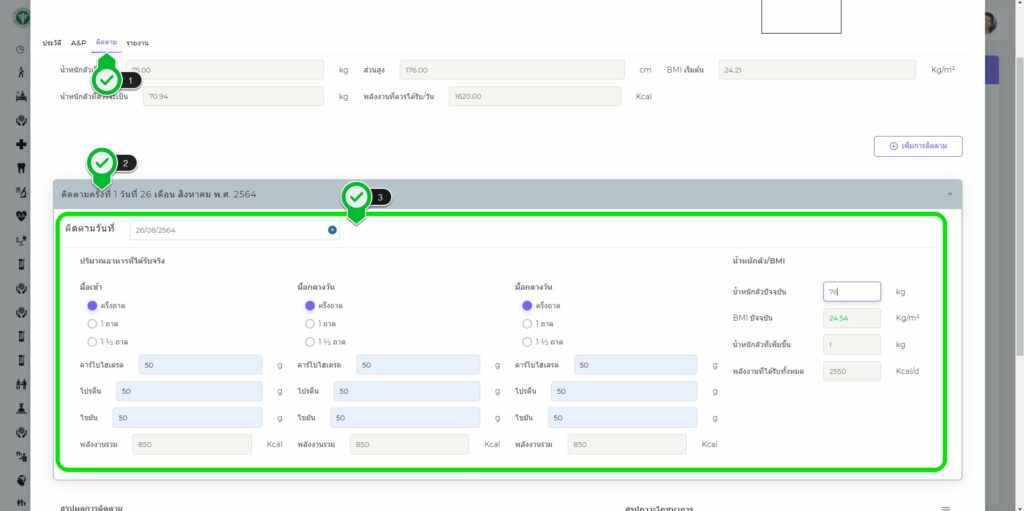Click the เพิ่มการติดตาม button

917,146
